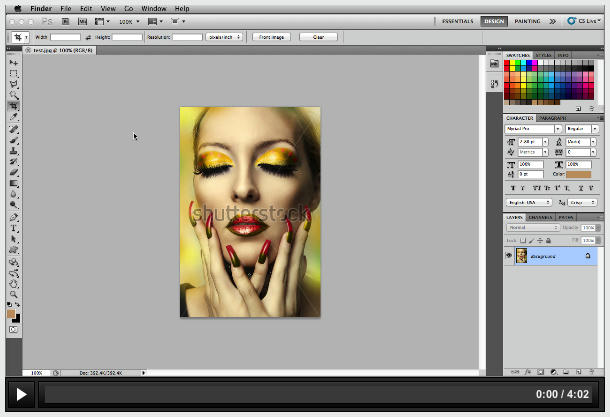Screen dimensions: 610x417
Task: Select the Spot Healing Brush tool
Action: click(x=14, y=129)
